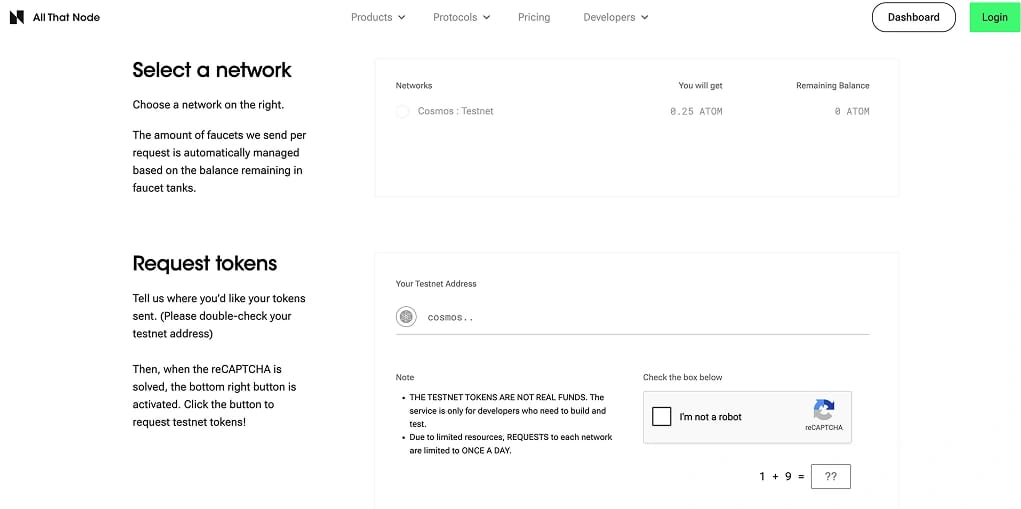
Task: Click the 0 ATOM remaining balance
Action: 852,111
